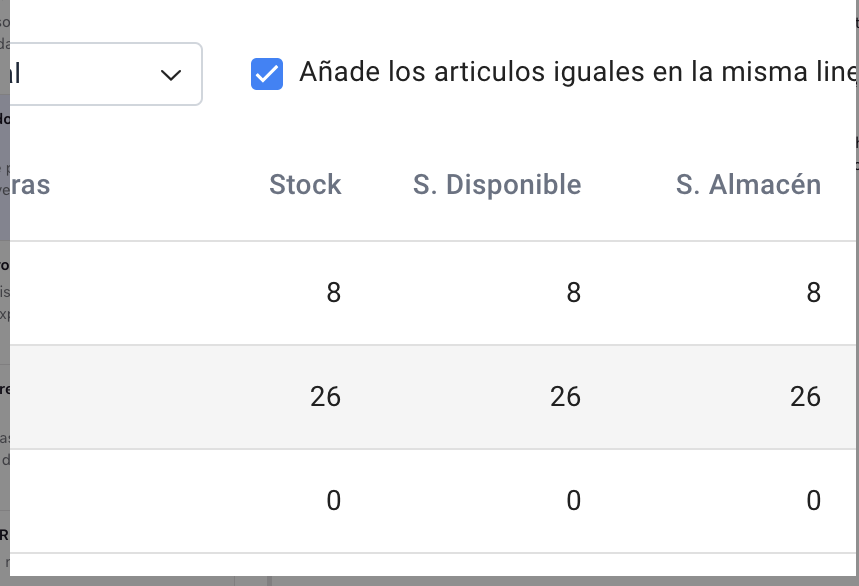Pick the S. Almacén cell showing 0
Image resolution: width=859 pixels, height=586 pixels.
coord(813,501)
